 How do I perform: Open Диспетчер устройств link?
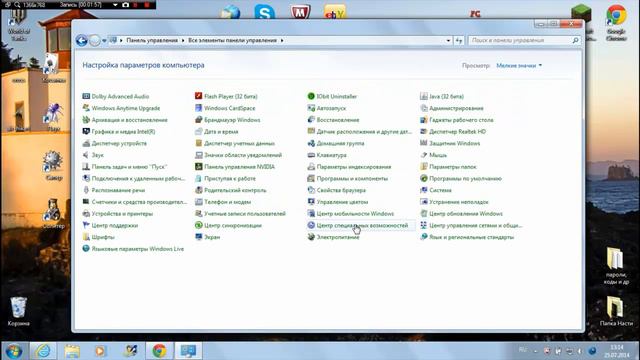pos(119,143)
